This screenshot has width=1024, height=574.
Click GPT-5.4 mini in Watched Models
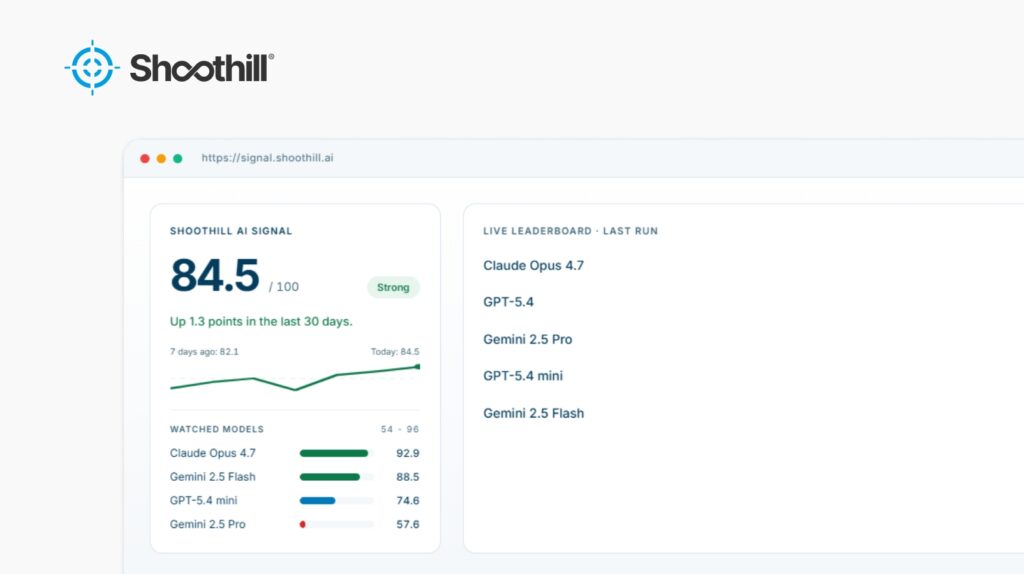[x=204, y=500]
